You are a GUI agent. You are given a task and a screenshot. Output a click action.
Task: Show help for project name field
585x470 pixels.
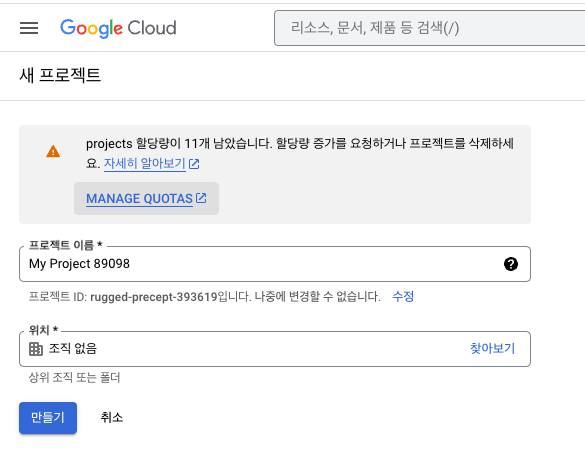point(511,264)
